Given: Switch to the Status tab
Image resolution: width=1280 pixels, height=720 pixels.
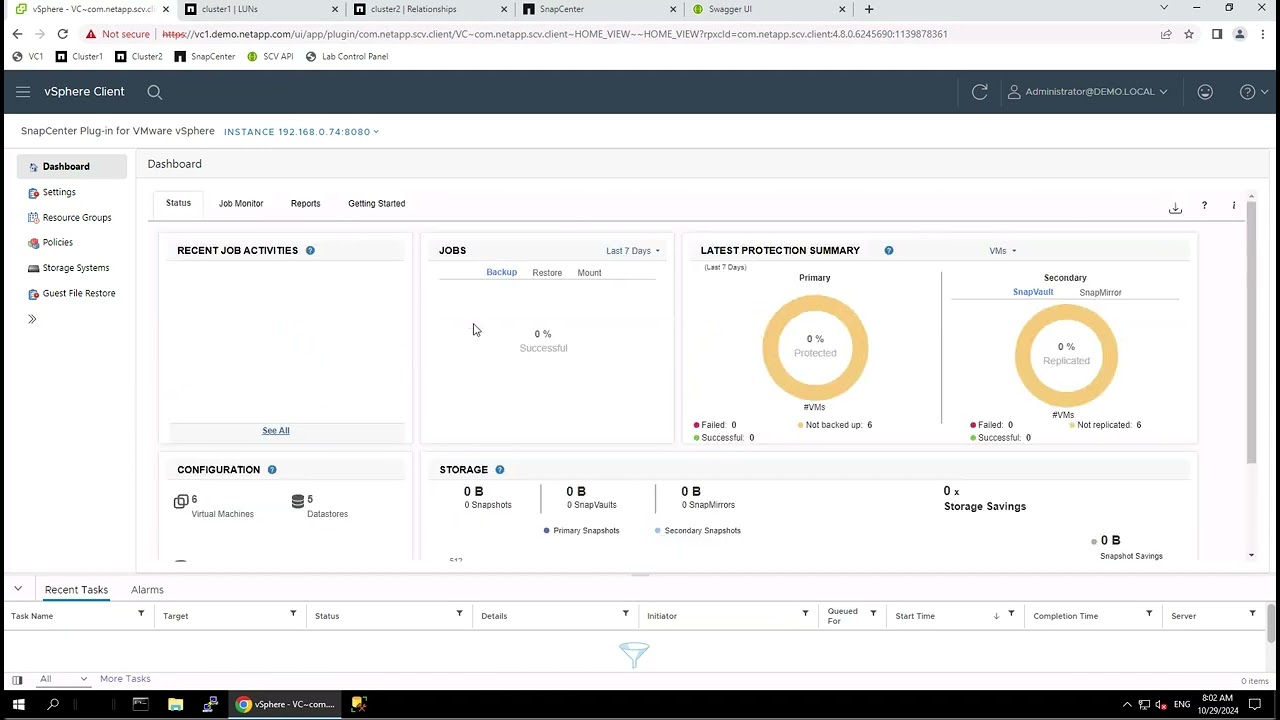Looking at the screenshot, I should point(178,203).
